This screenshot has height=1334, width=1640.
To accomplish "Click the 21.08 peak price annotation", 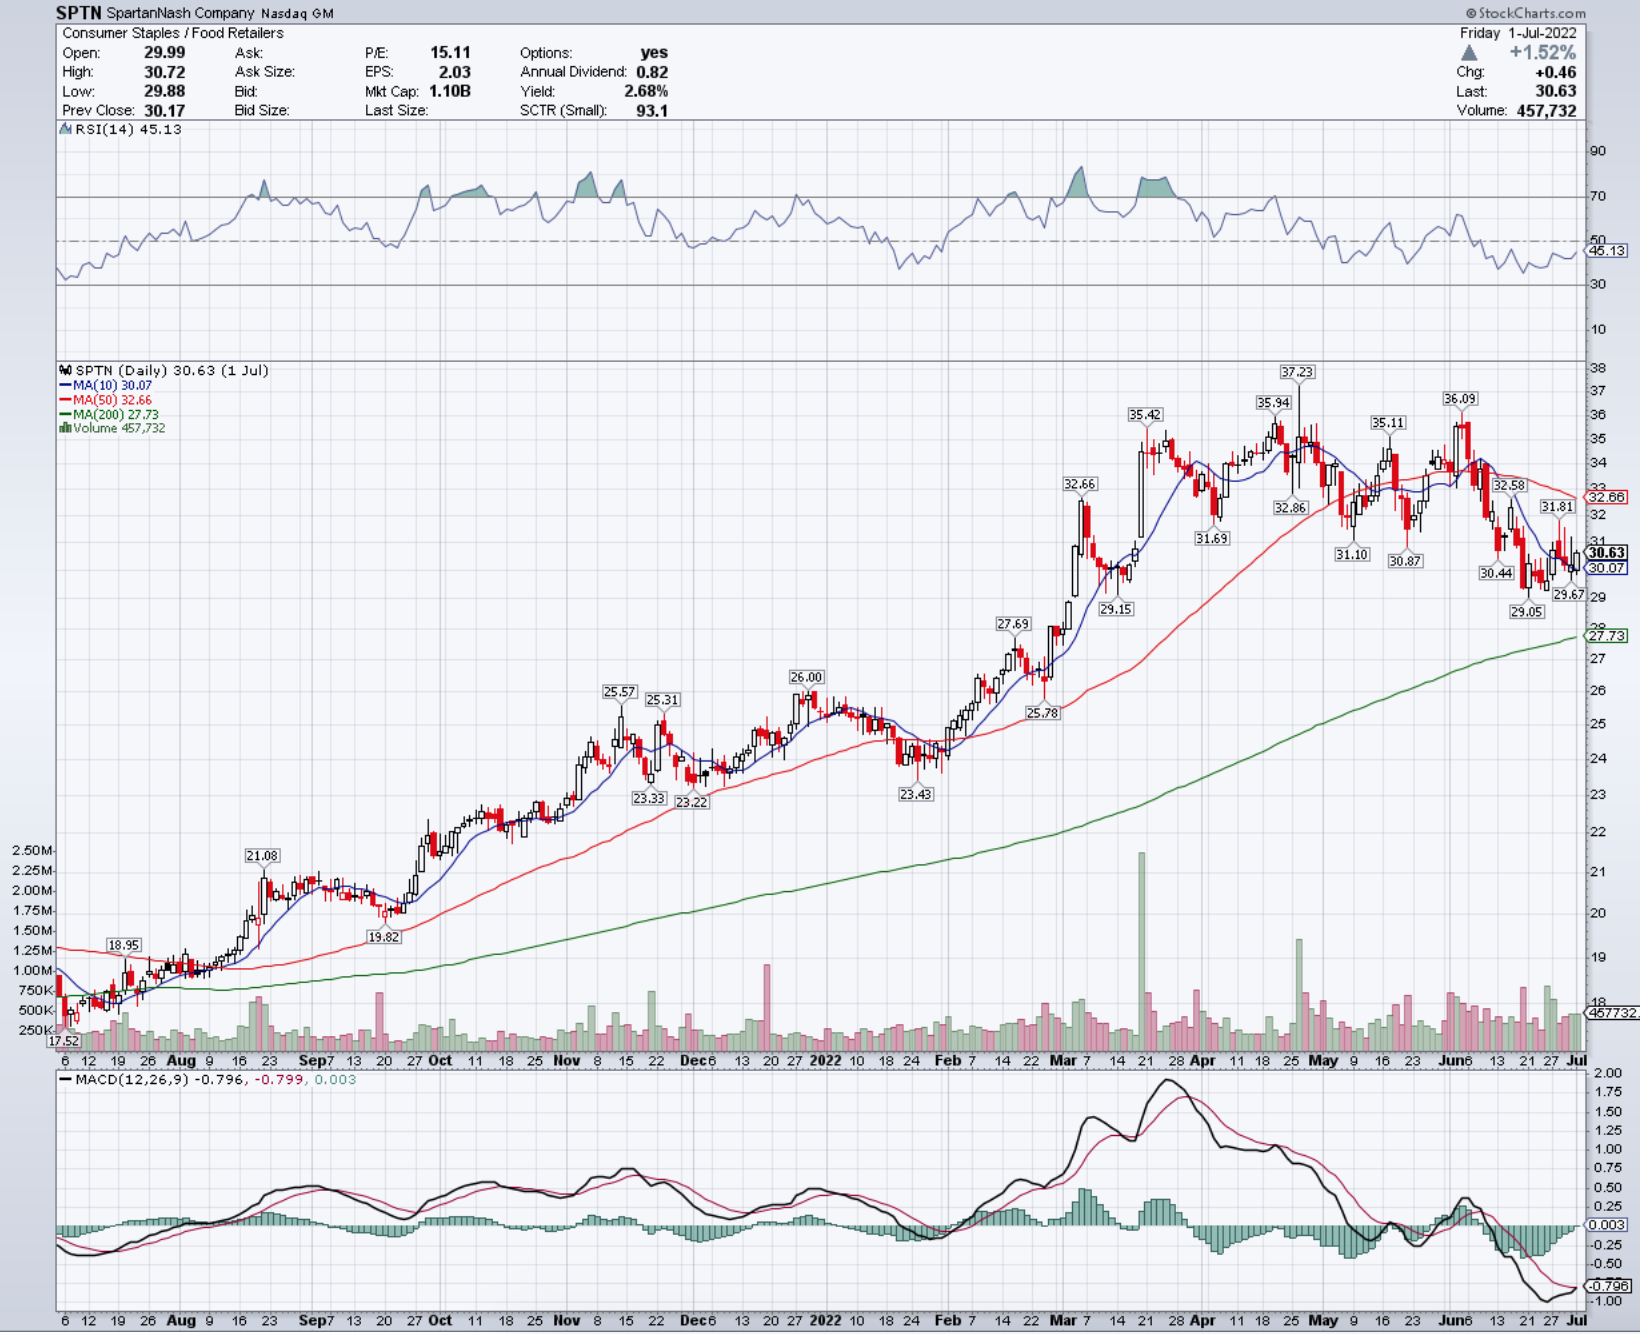I will point(263,856).
